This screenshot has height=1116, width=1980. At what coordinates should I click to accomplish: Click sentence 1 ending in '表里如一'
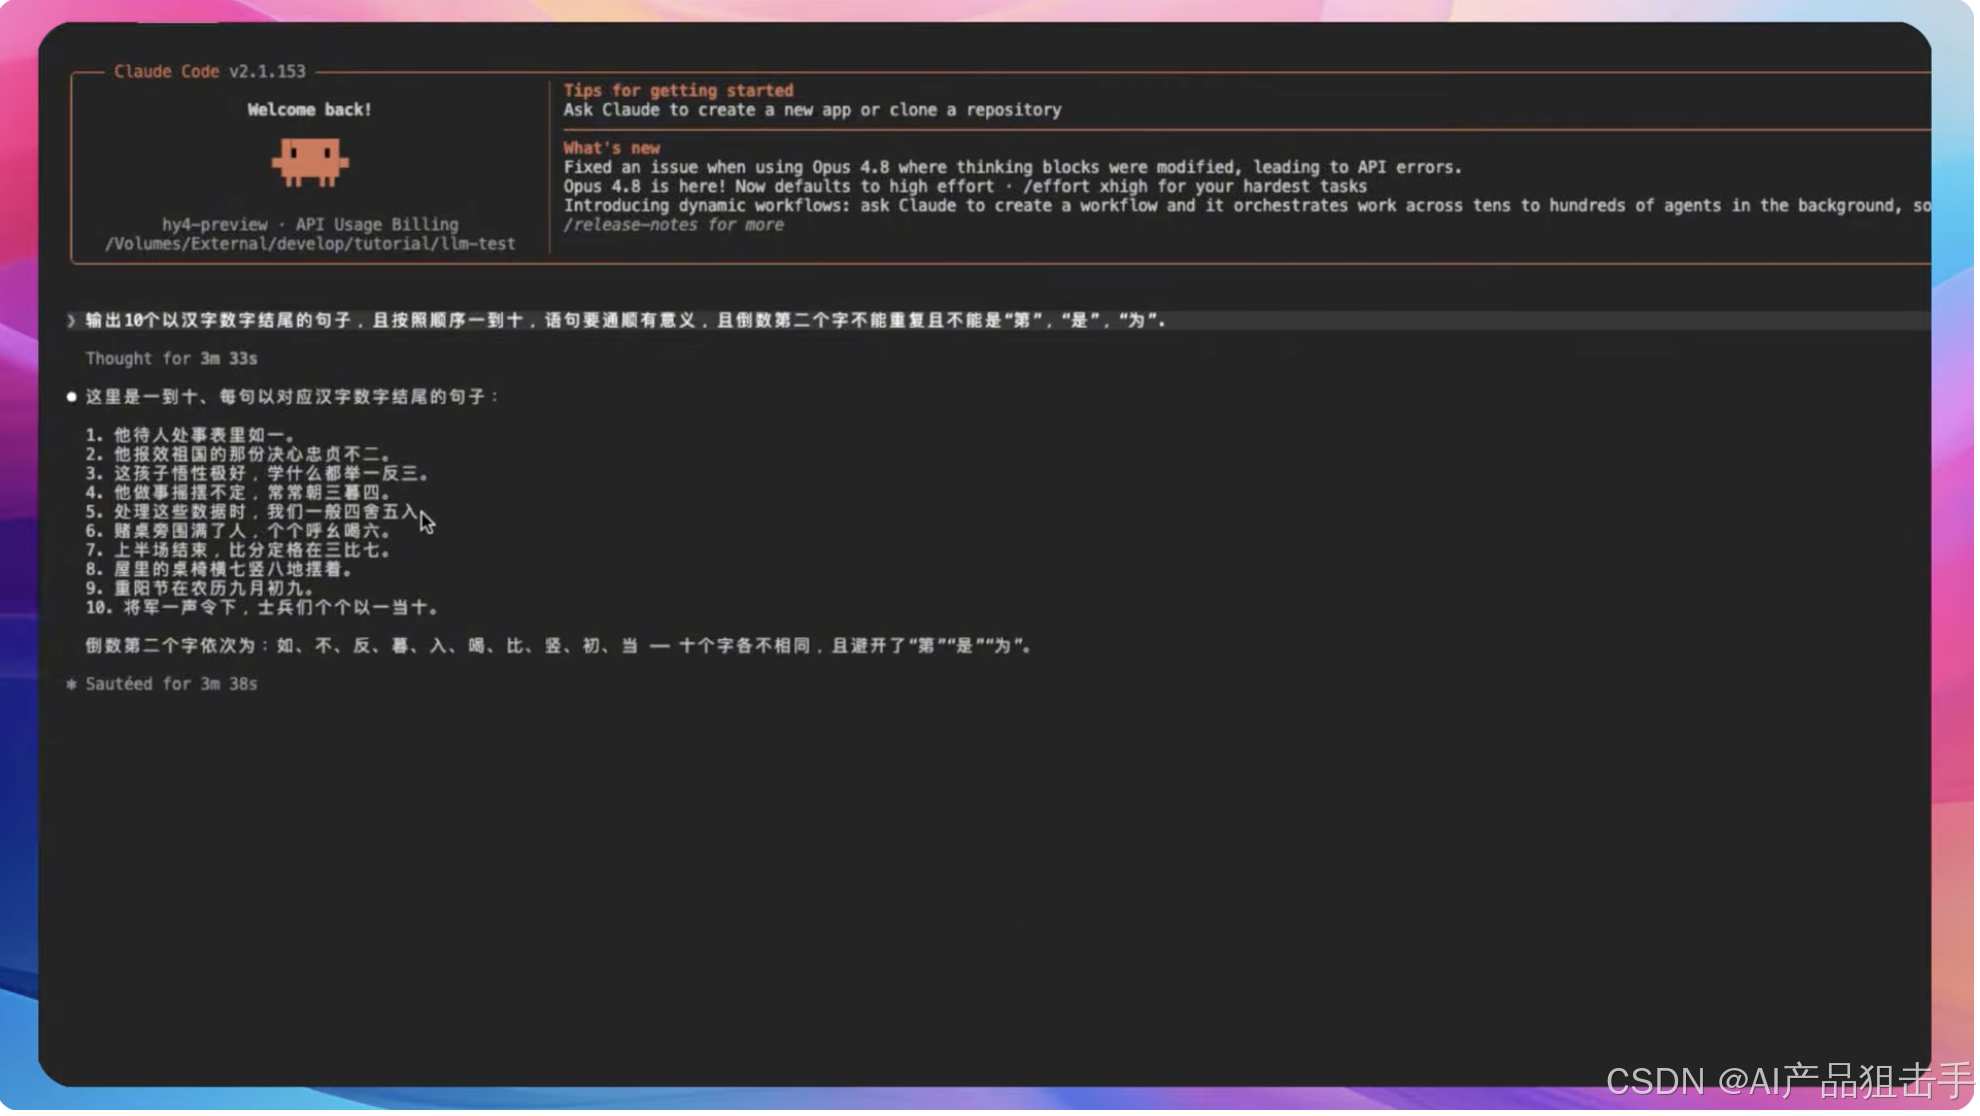tap(190, 436)
